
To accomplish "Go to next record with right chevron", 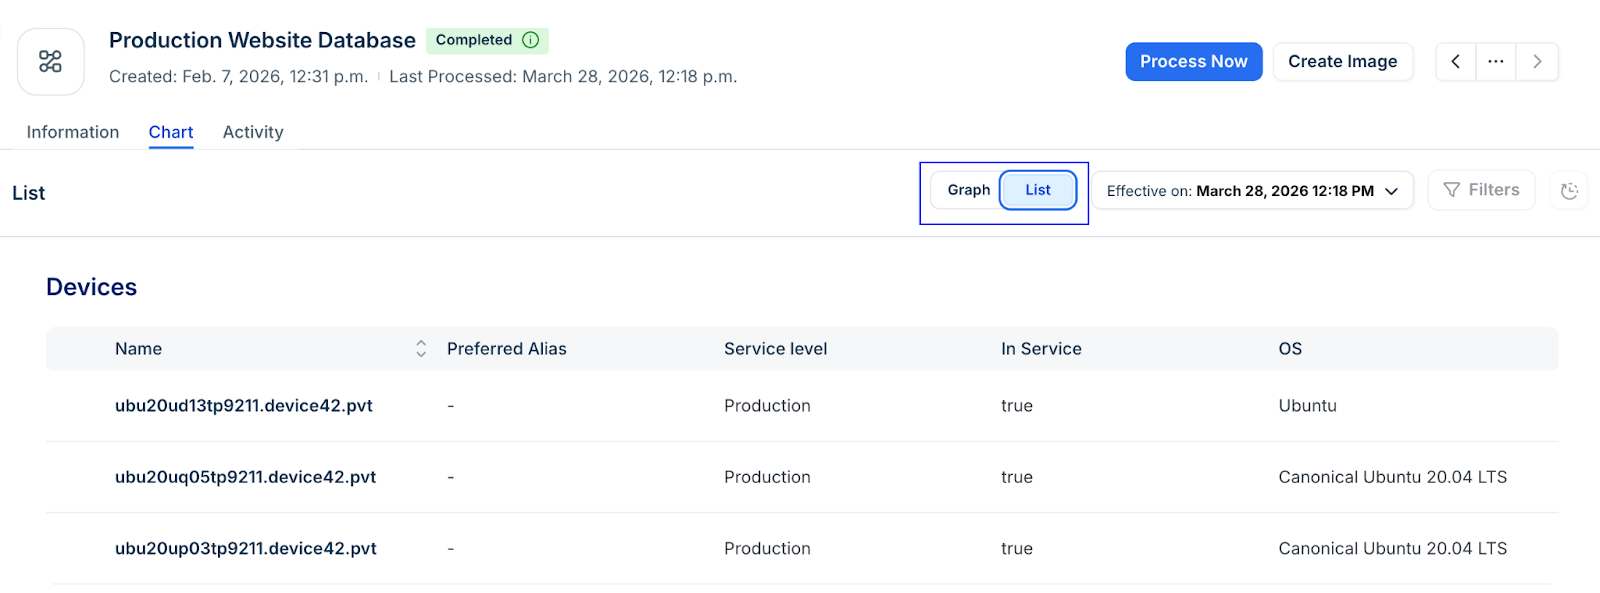I will coord(1537,62).
